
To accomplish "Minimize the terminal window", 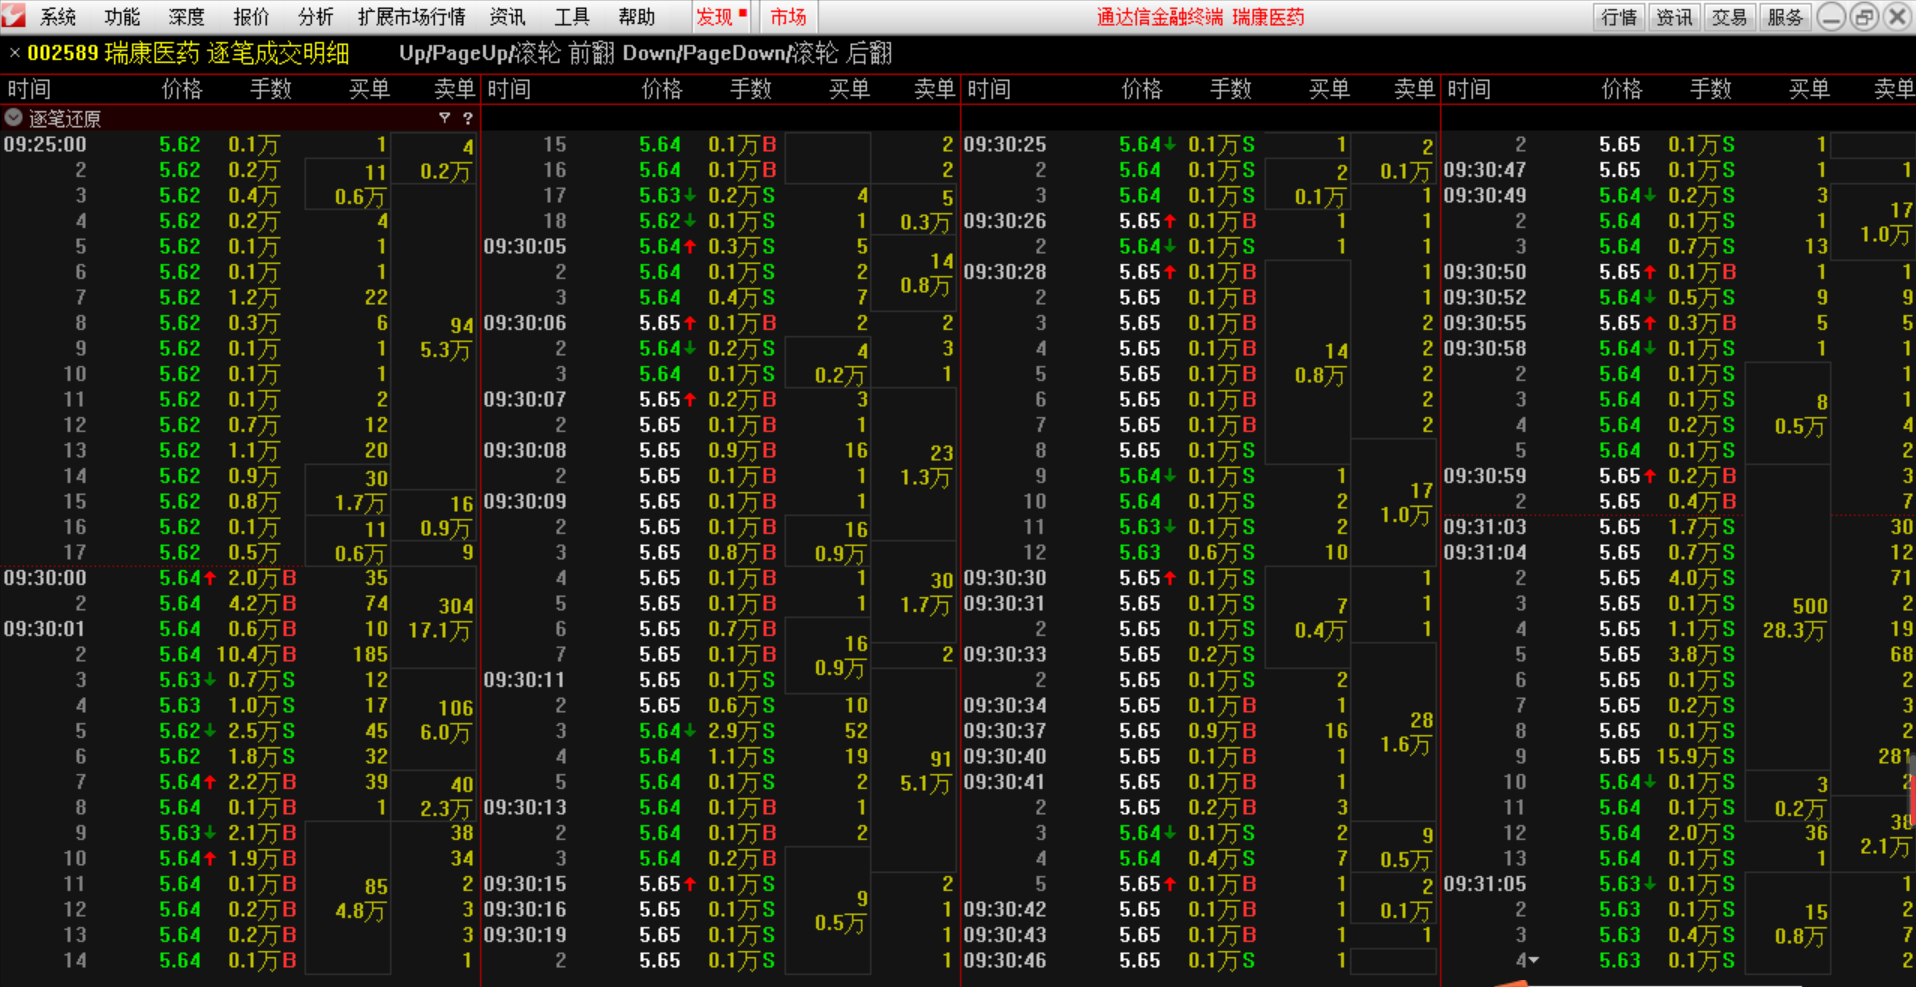I will coord(1830,17).
